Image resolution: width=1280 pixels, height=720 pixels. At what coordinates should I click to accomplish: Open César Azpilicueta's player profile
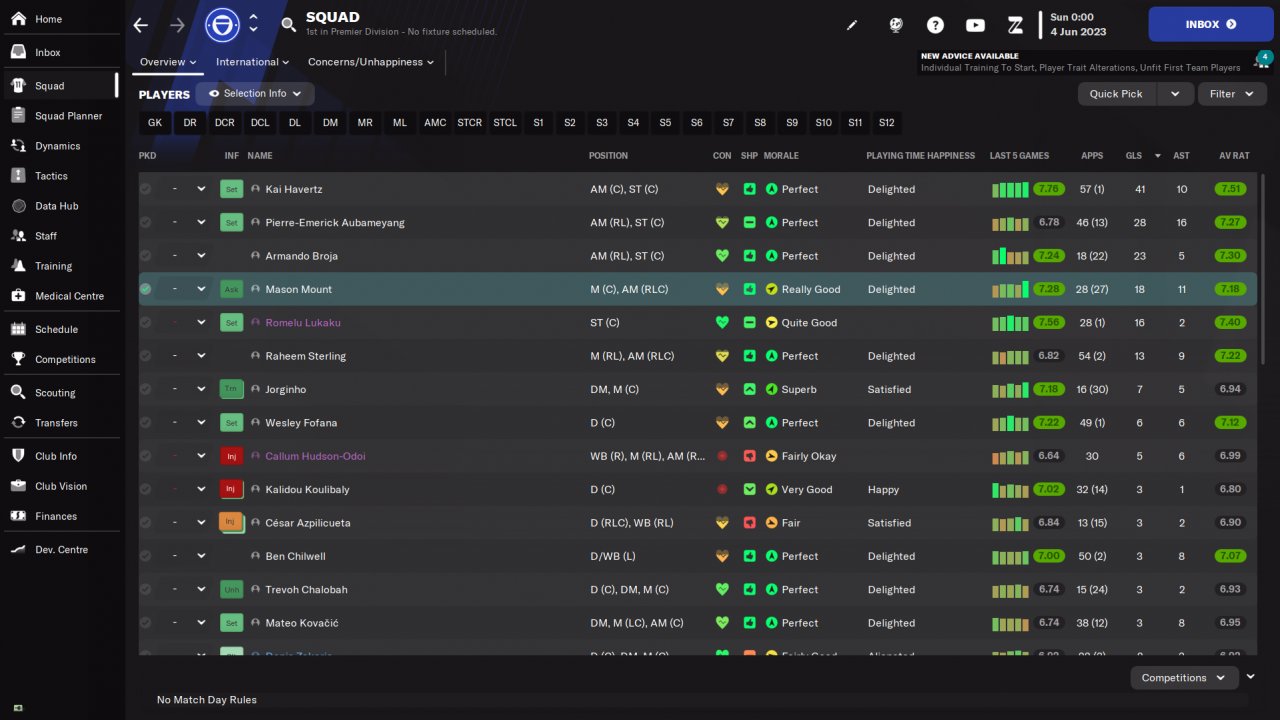tap(308, 523)
